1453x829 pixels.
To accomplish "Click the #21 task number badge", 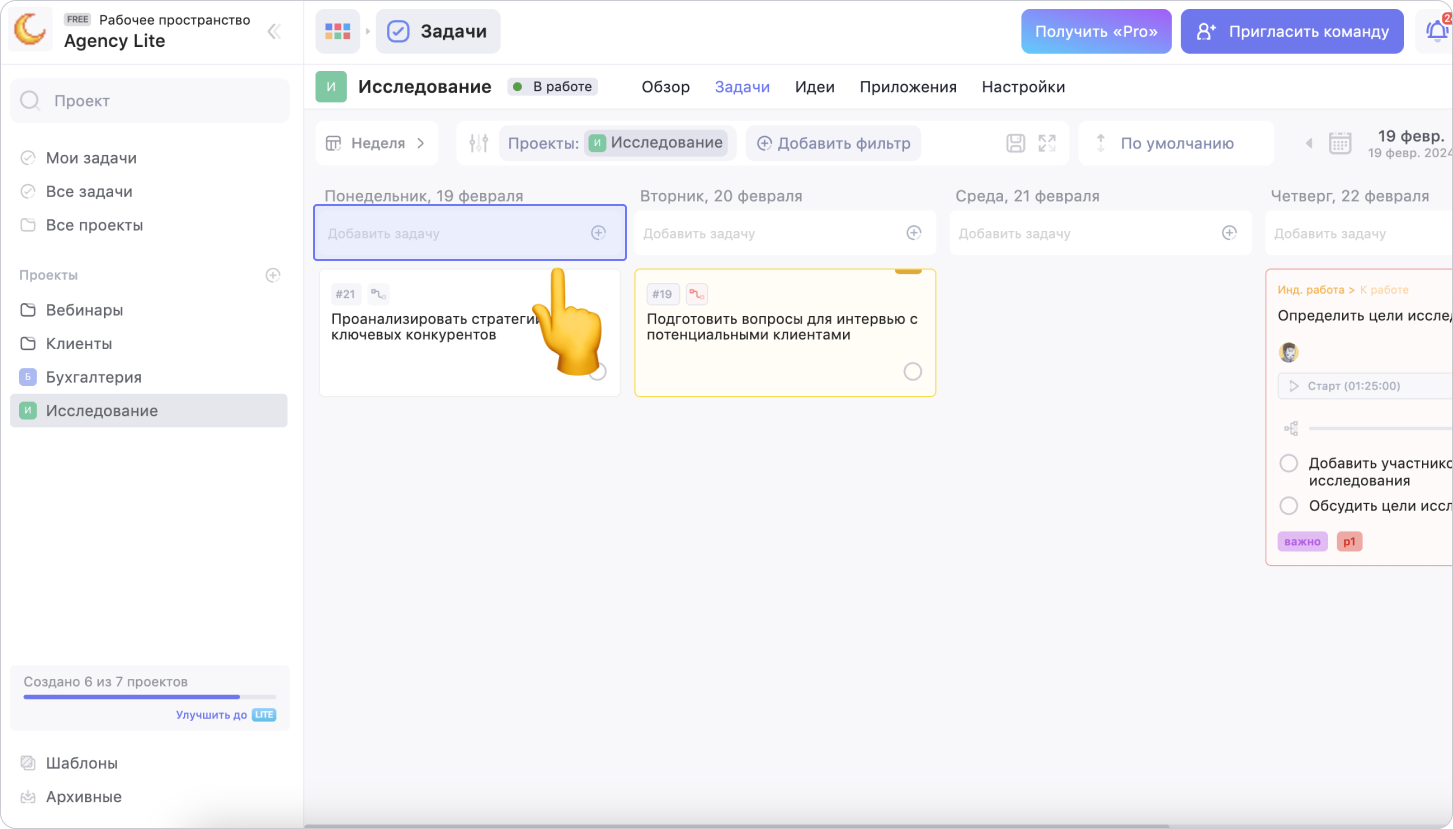I will tap(346, 294).
